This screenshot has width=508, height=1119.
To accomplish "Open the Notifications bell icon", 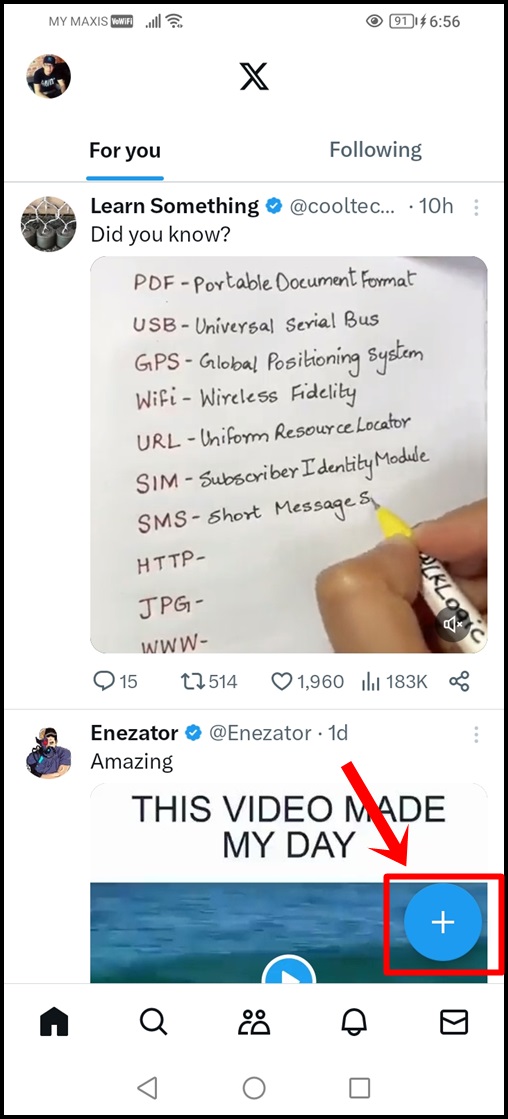I will [354, 1023].
